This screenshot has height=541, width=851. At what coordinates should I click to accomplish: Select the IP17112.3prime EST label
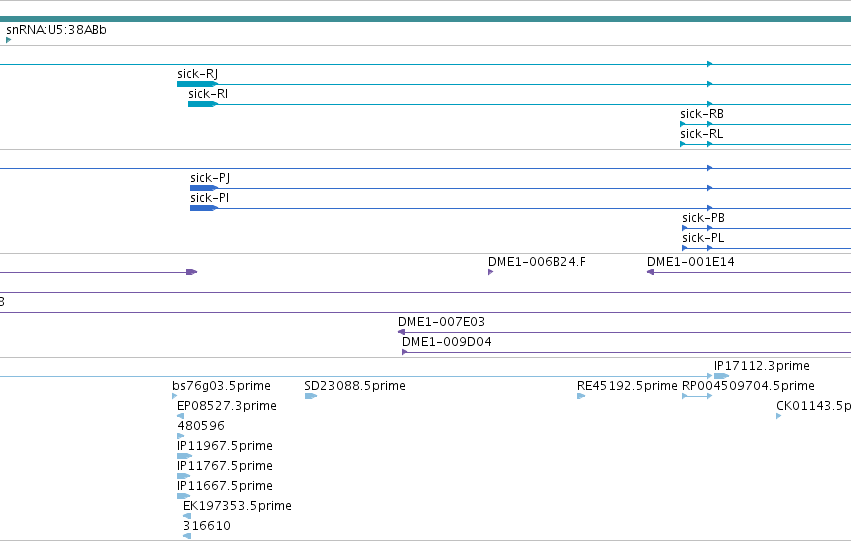click(x=761, y=366)
